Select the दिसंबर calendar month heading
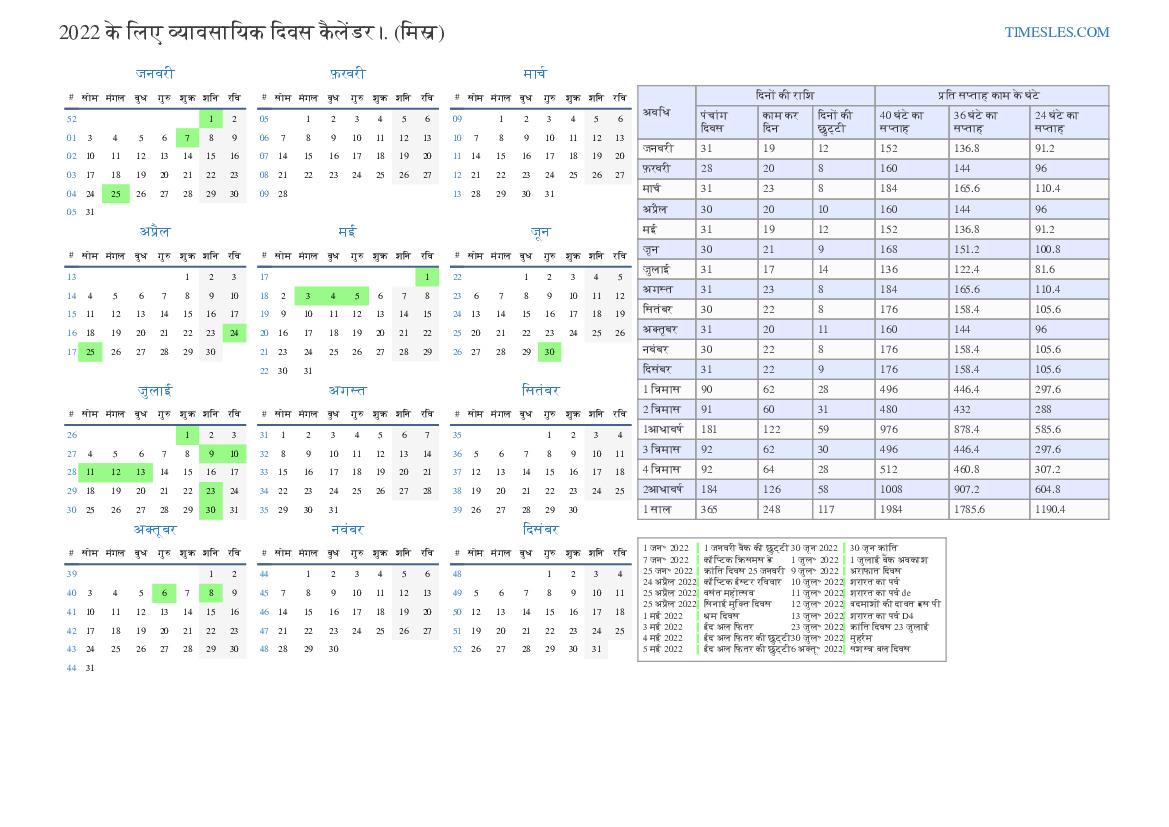Screen dimensions: 1169x827 540,529
